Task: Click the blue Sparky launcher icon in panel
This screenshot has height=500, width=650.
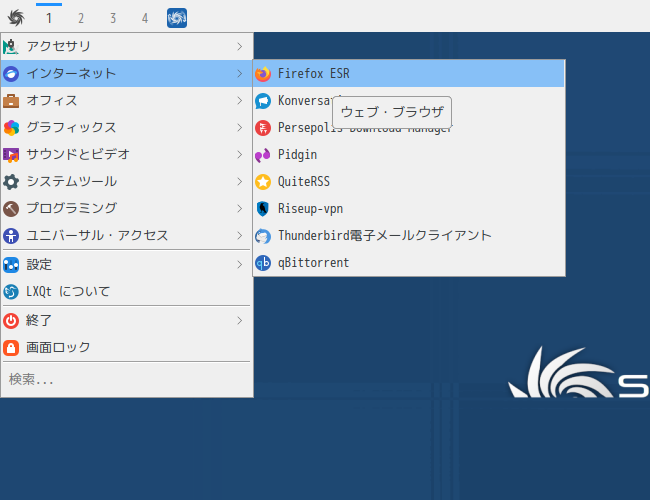Action: 177,18
